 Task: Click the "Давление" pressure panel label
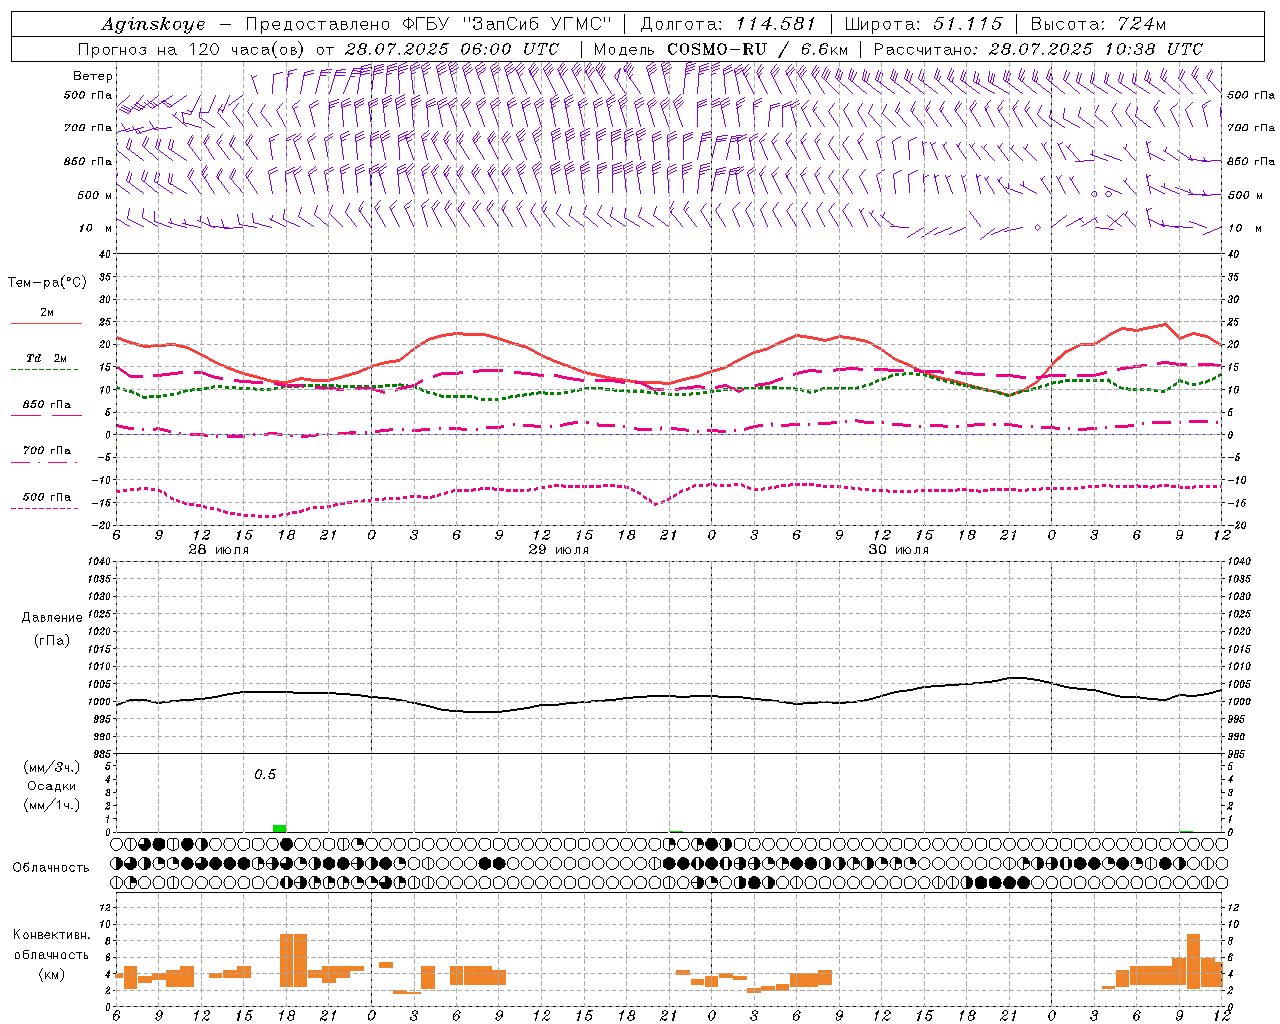(x=51, y=618)
